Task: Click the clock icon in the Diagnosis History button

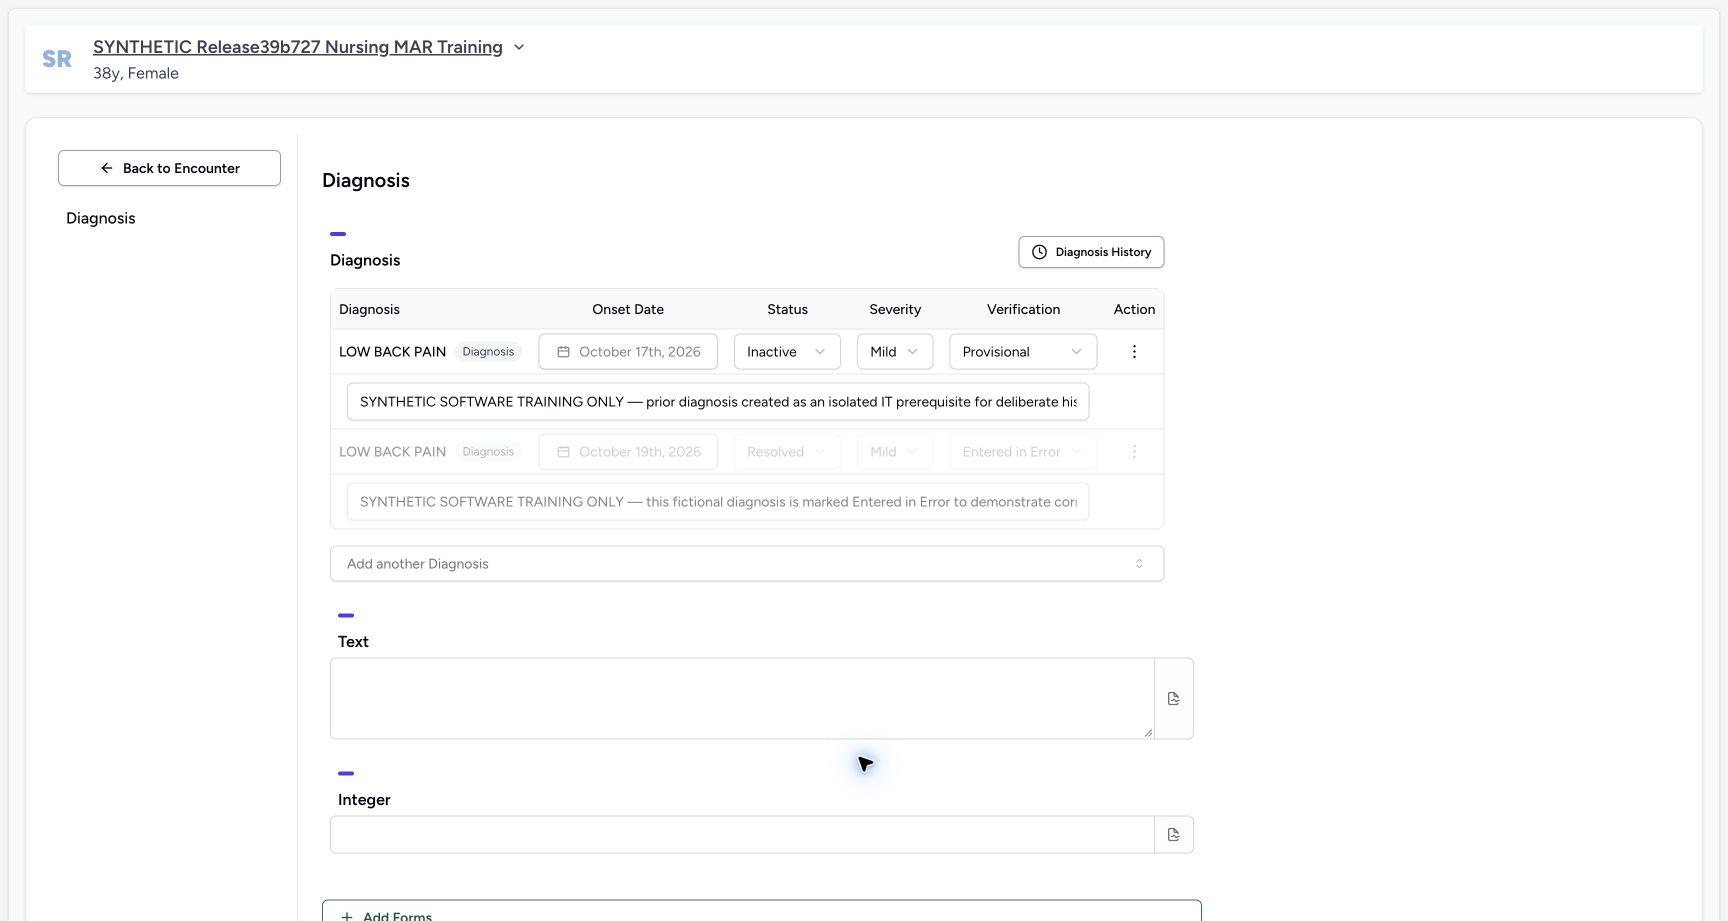Action: pyautogui.click(x=1039, y=252)
